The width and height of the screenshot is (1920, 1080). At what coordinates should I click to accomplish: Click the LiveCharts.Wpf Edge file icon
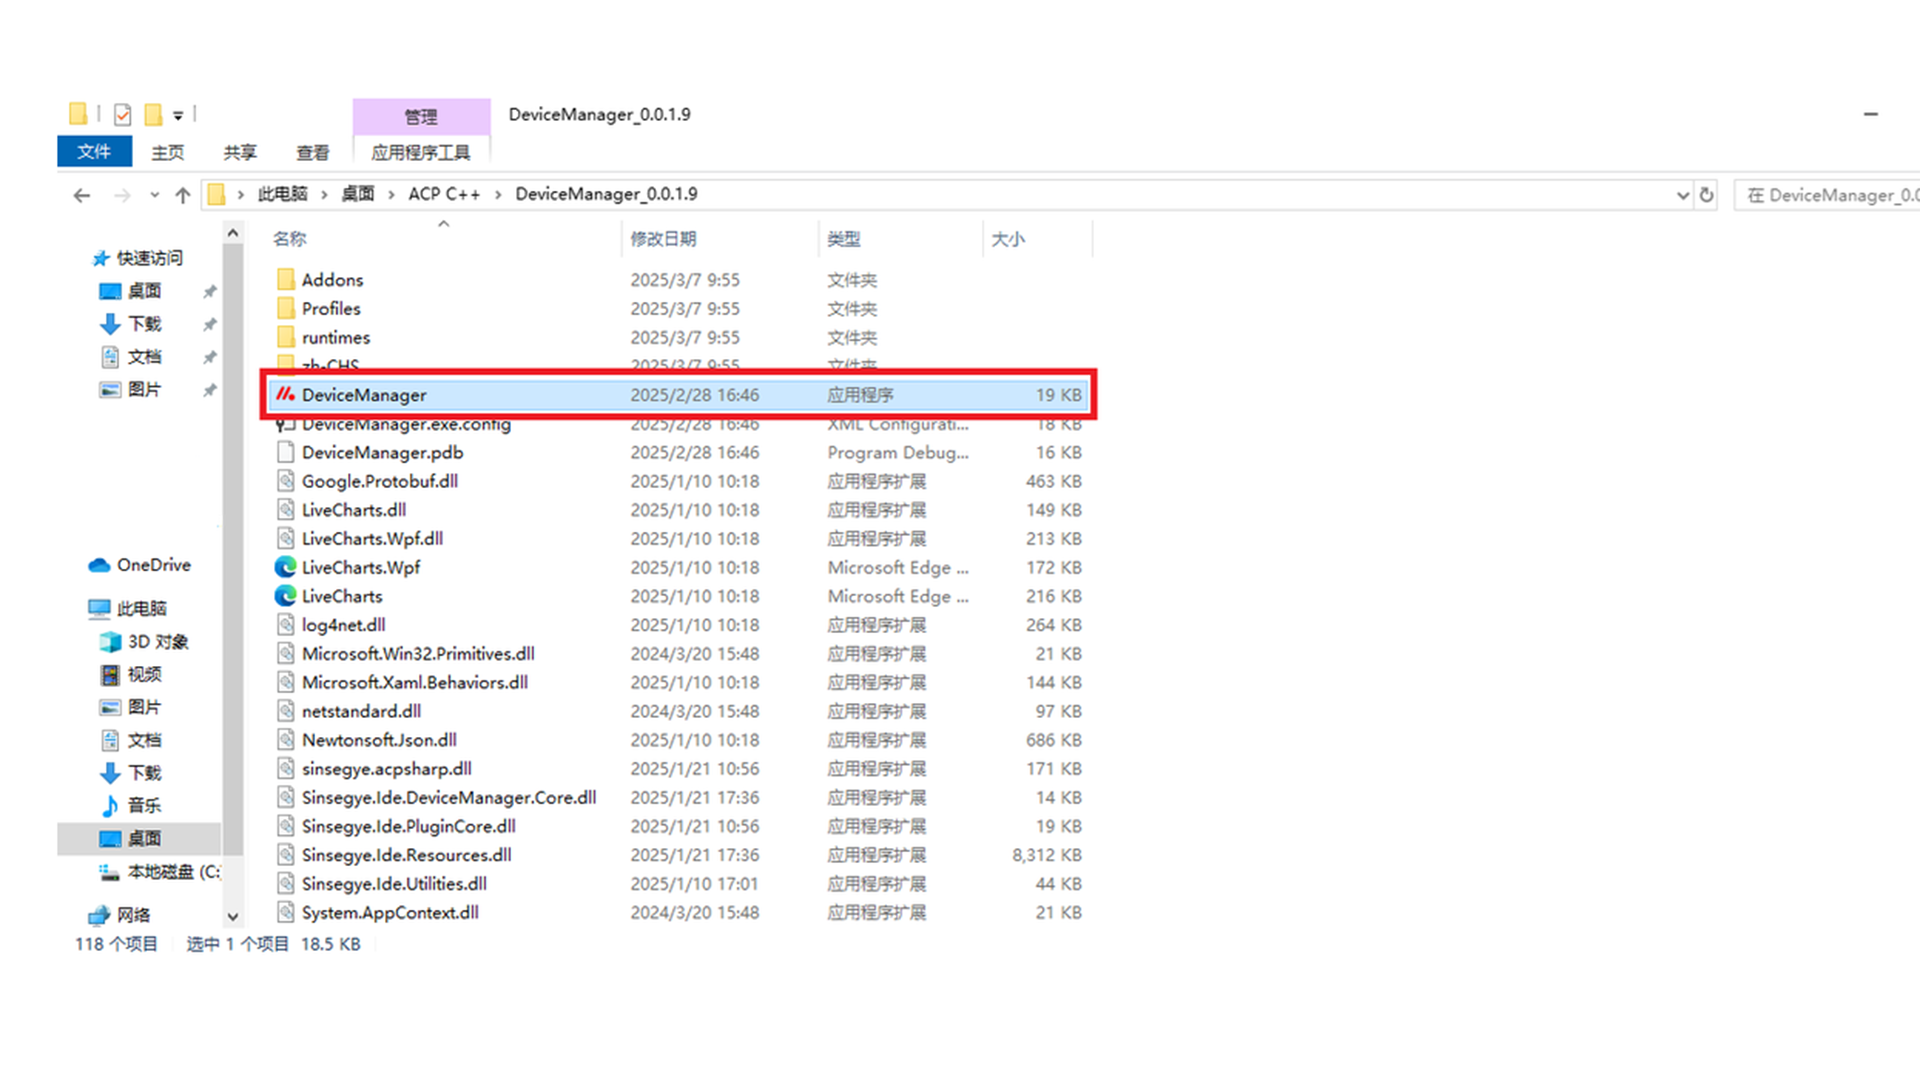click(x=285, y=567)
